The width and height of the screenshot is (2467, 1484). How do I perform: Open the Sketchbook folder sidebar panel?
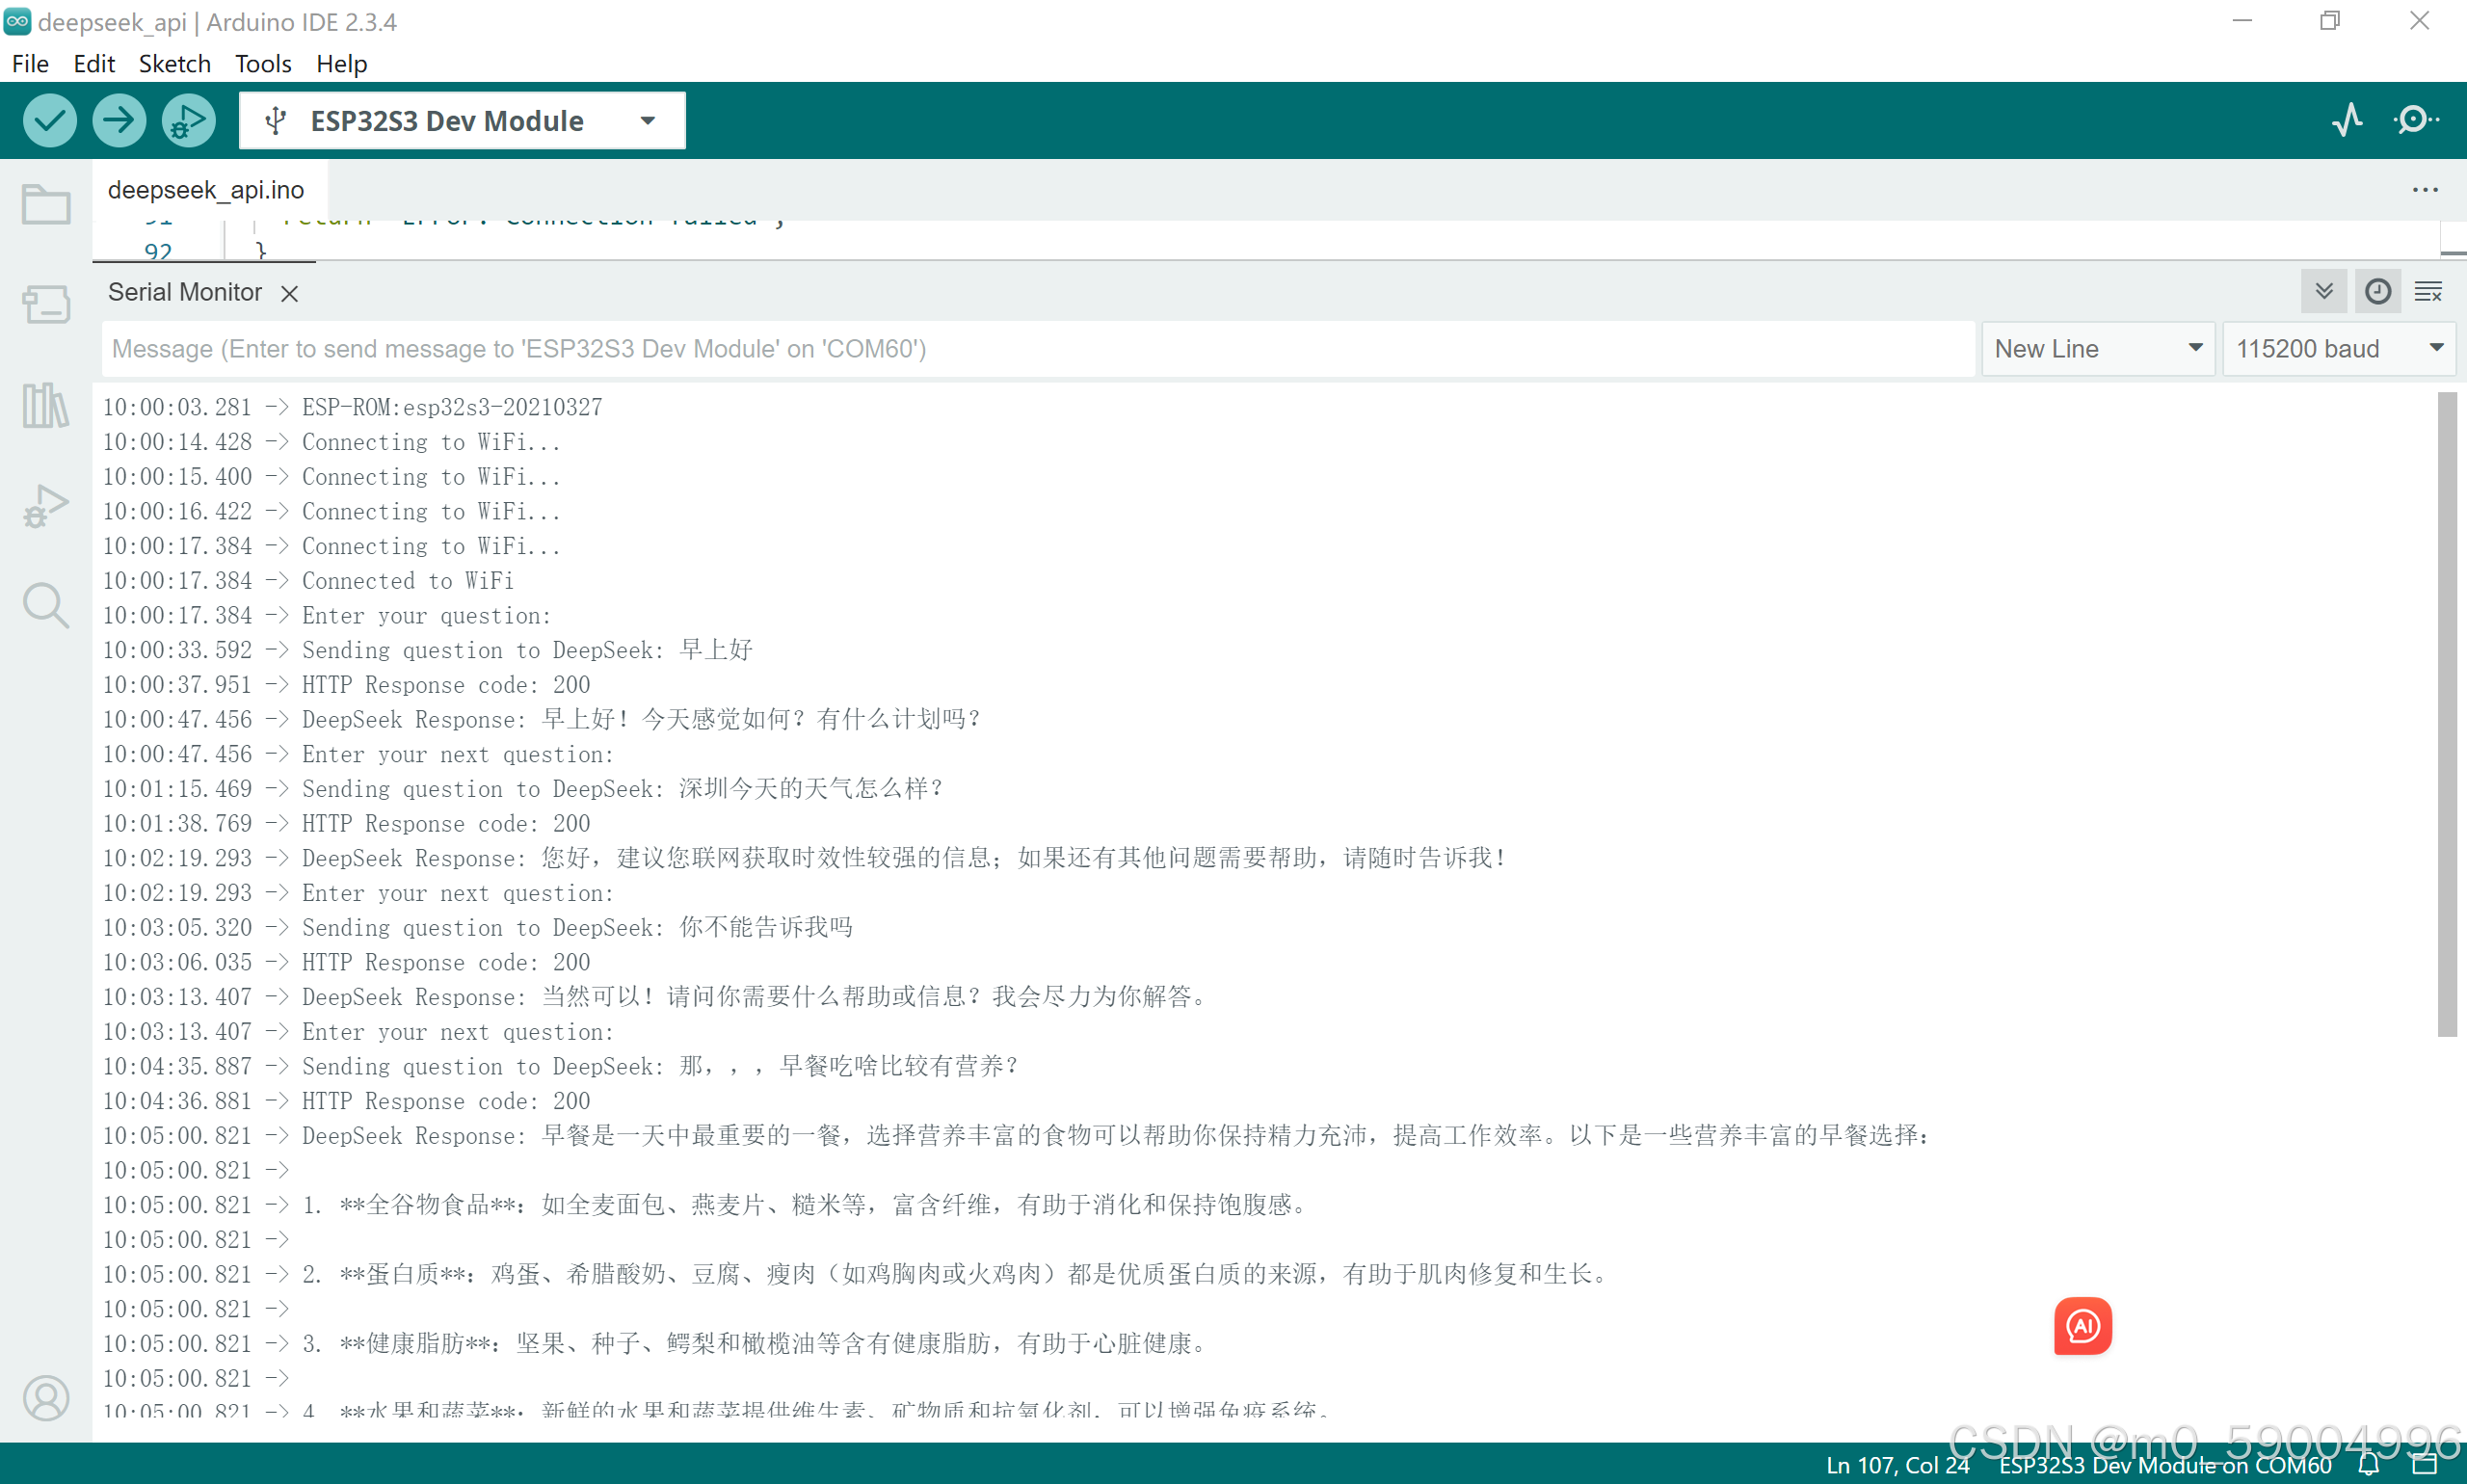pyautogui.click(x=46, y=204)
